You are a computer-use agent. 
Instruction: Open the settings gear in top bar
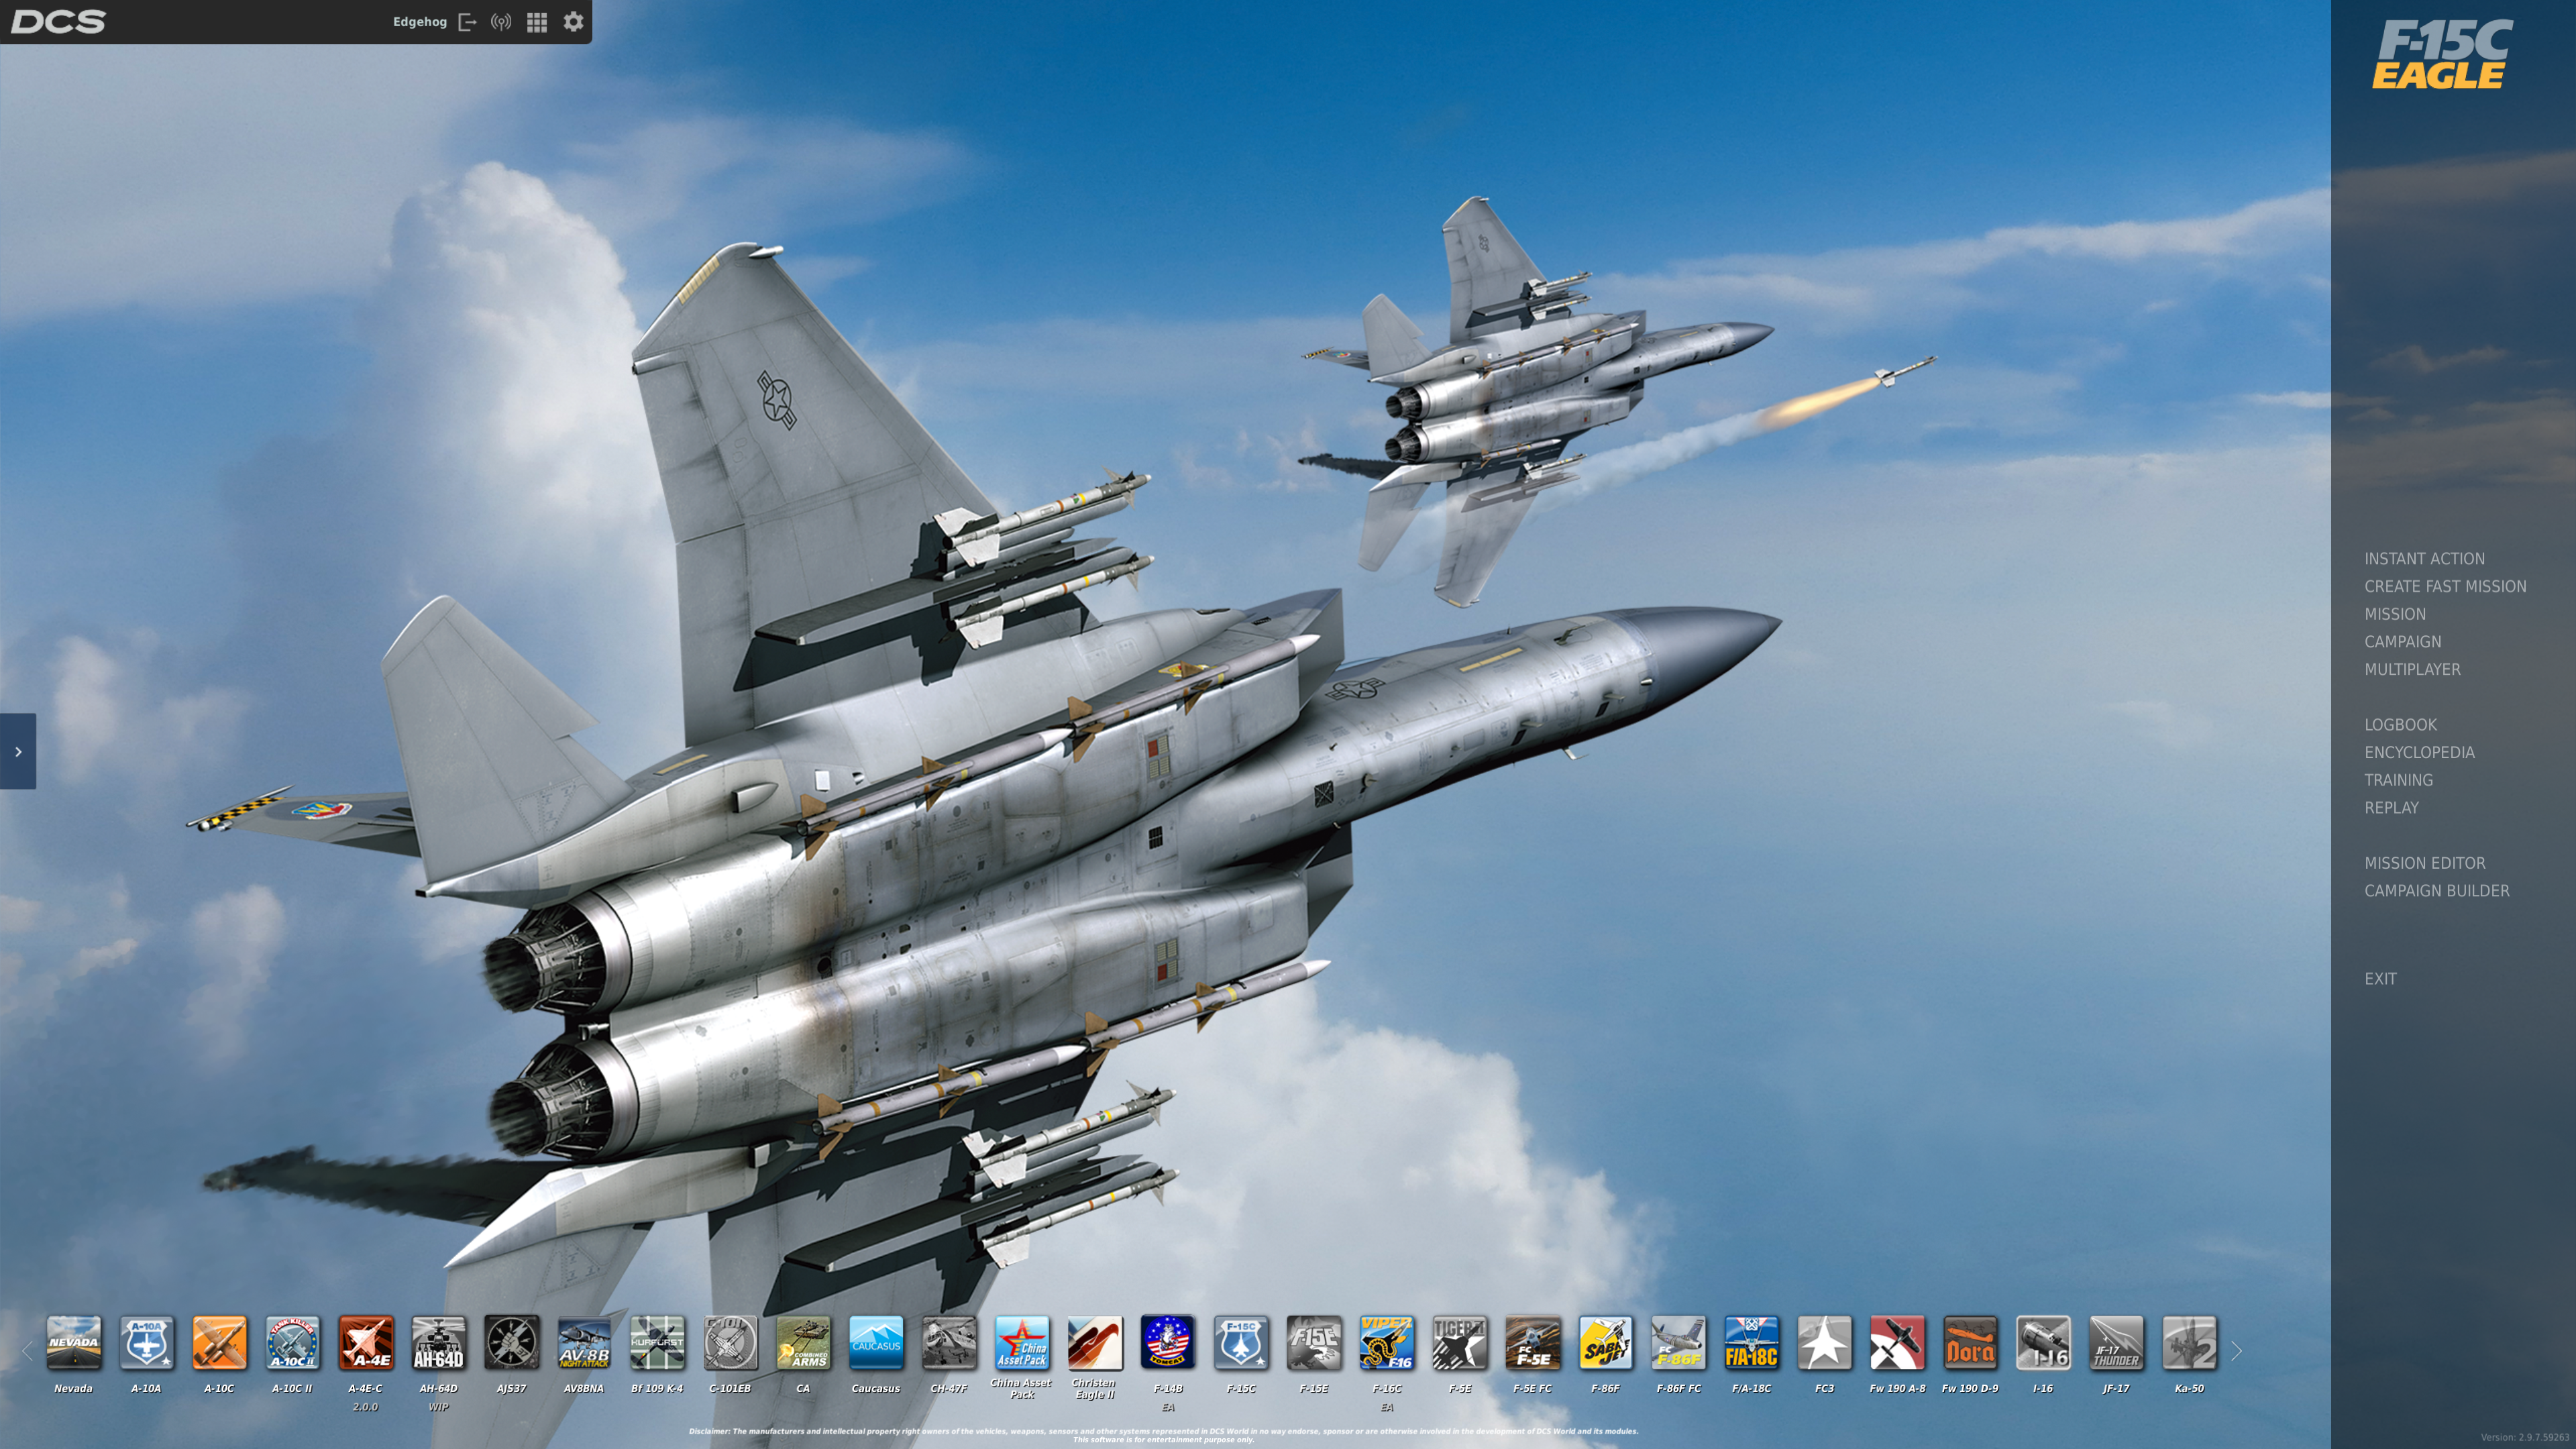(573, 22)
